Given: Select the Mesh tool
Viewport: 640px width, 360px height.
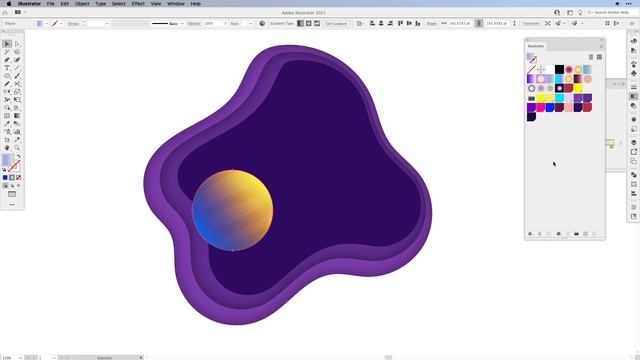Looking at the screenshot, I should coord(7,116).
